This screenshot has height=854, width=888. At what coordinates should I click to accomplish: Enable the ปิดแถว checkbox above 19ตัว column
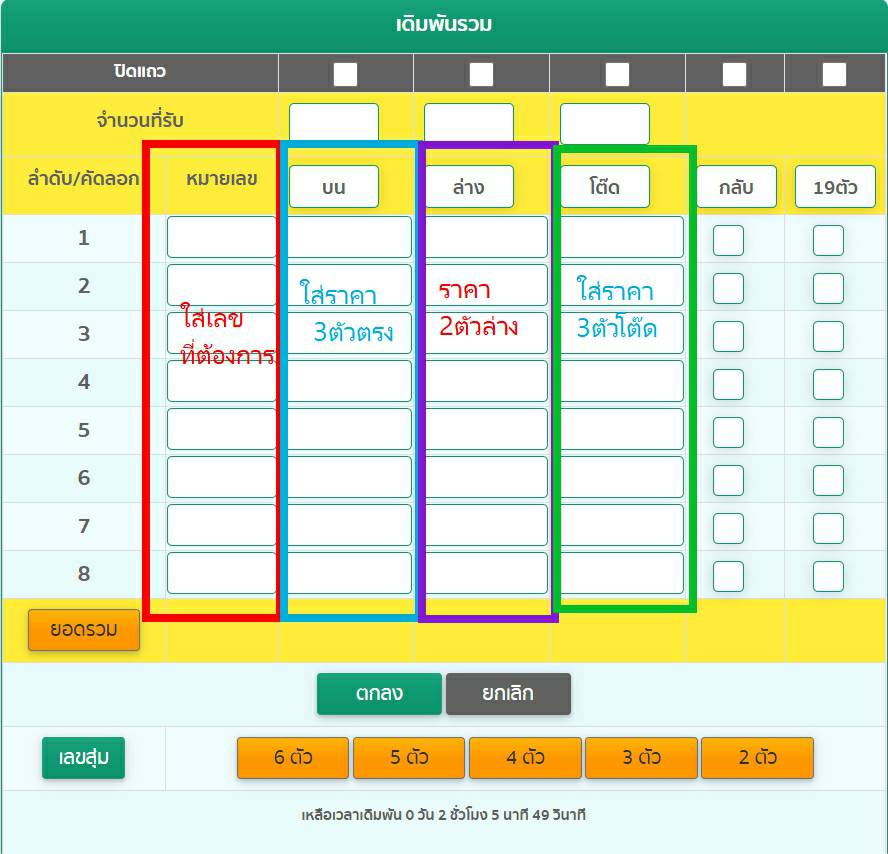point(834,74)
